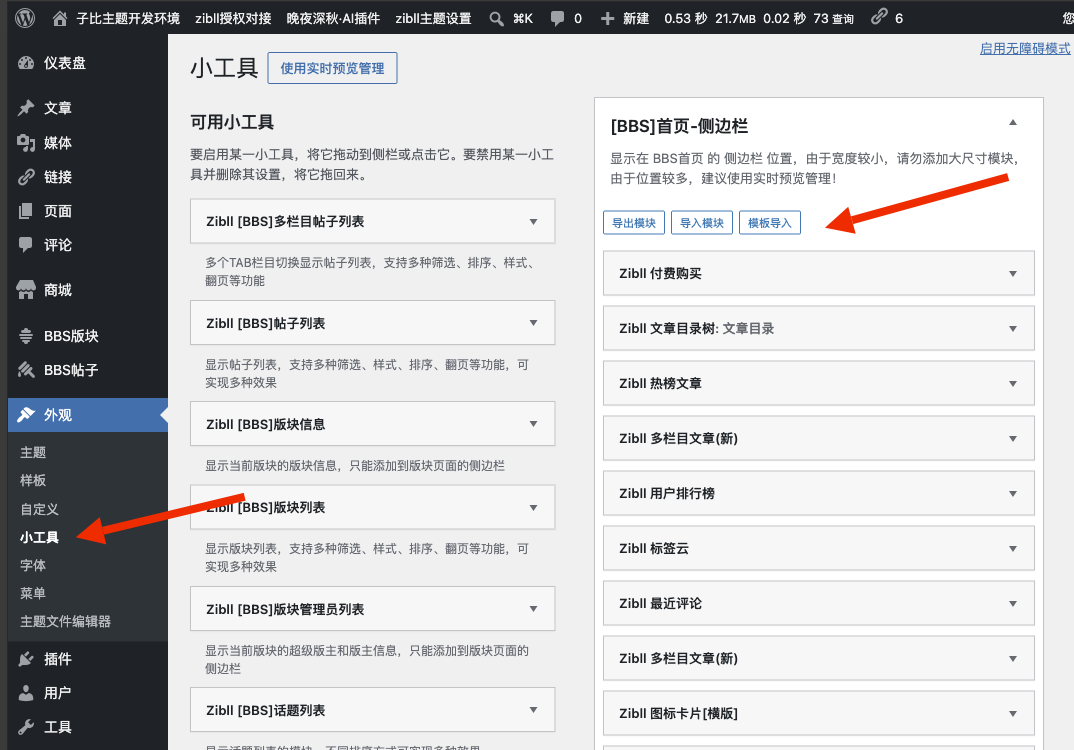Viewport: 1074px width, 750px height.
Task: Click 21.7MB memory entry in admin bar
Action: pos(736,18)
